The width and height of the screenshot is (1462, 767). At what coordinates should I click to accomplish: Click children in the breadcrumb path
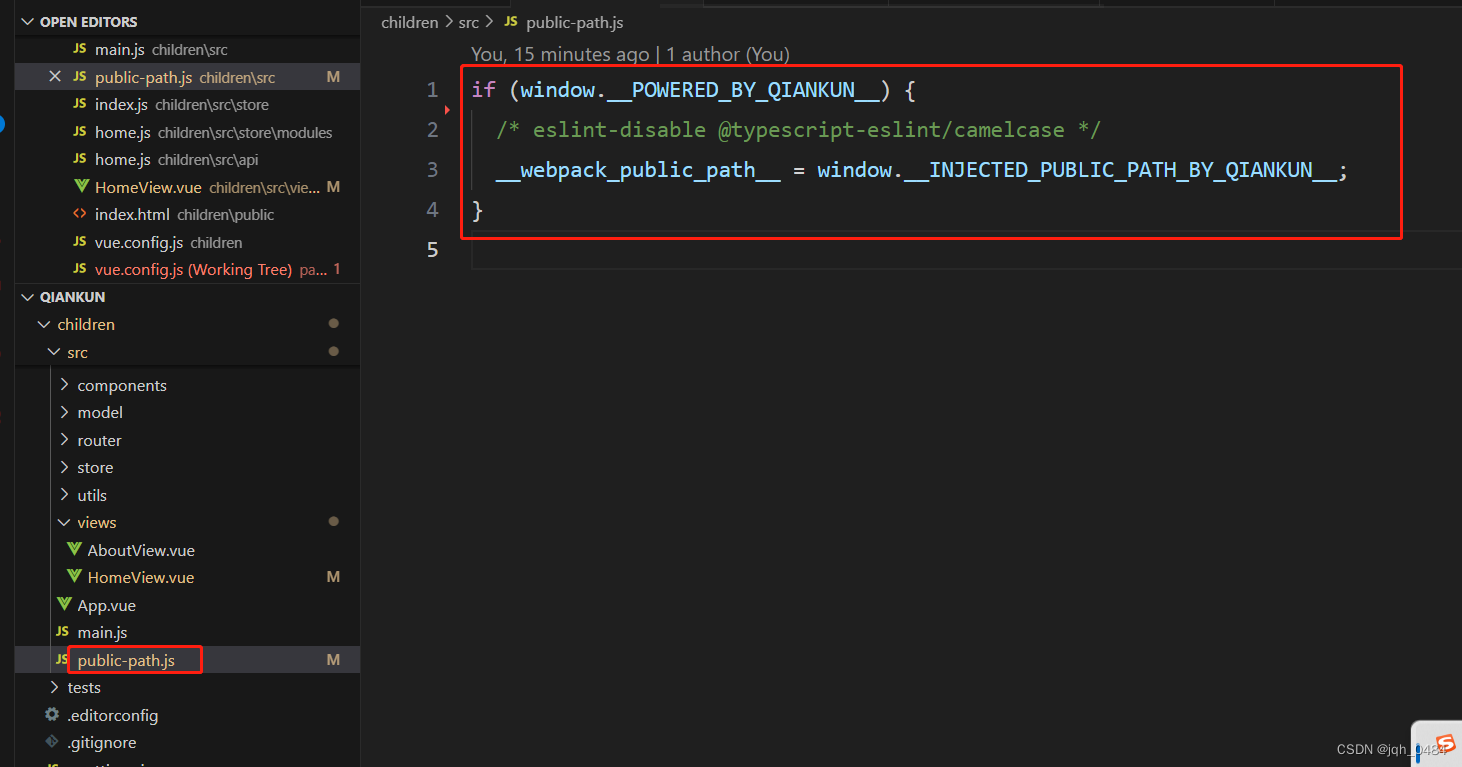point(410,21)
